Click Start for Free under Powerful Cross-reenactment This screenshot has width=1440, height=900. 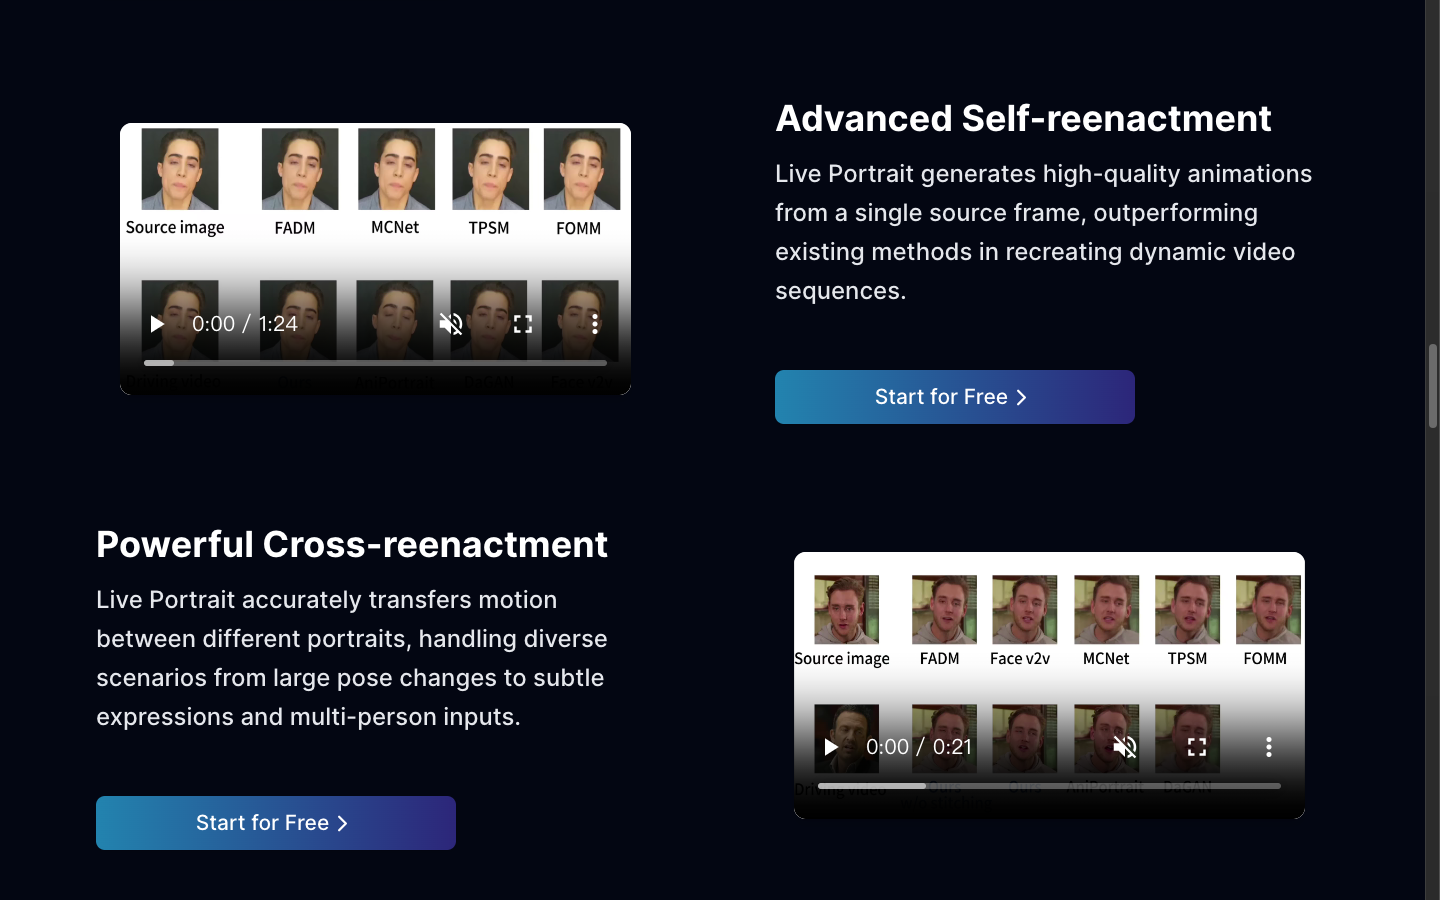(276, 823)
